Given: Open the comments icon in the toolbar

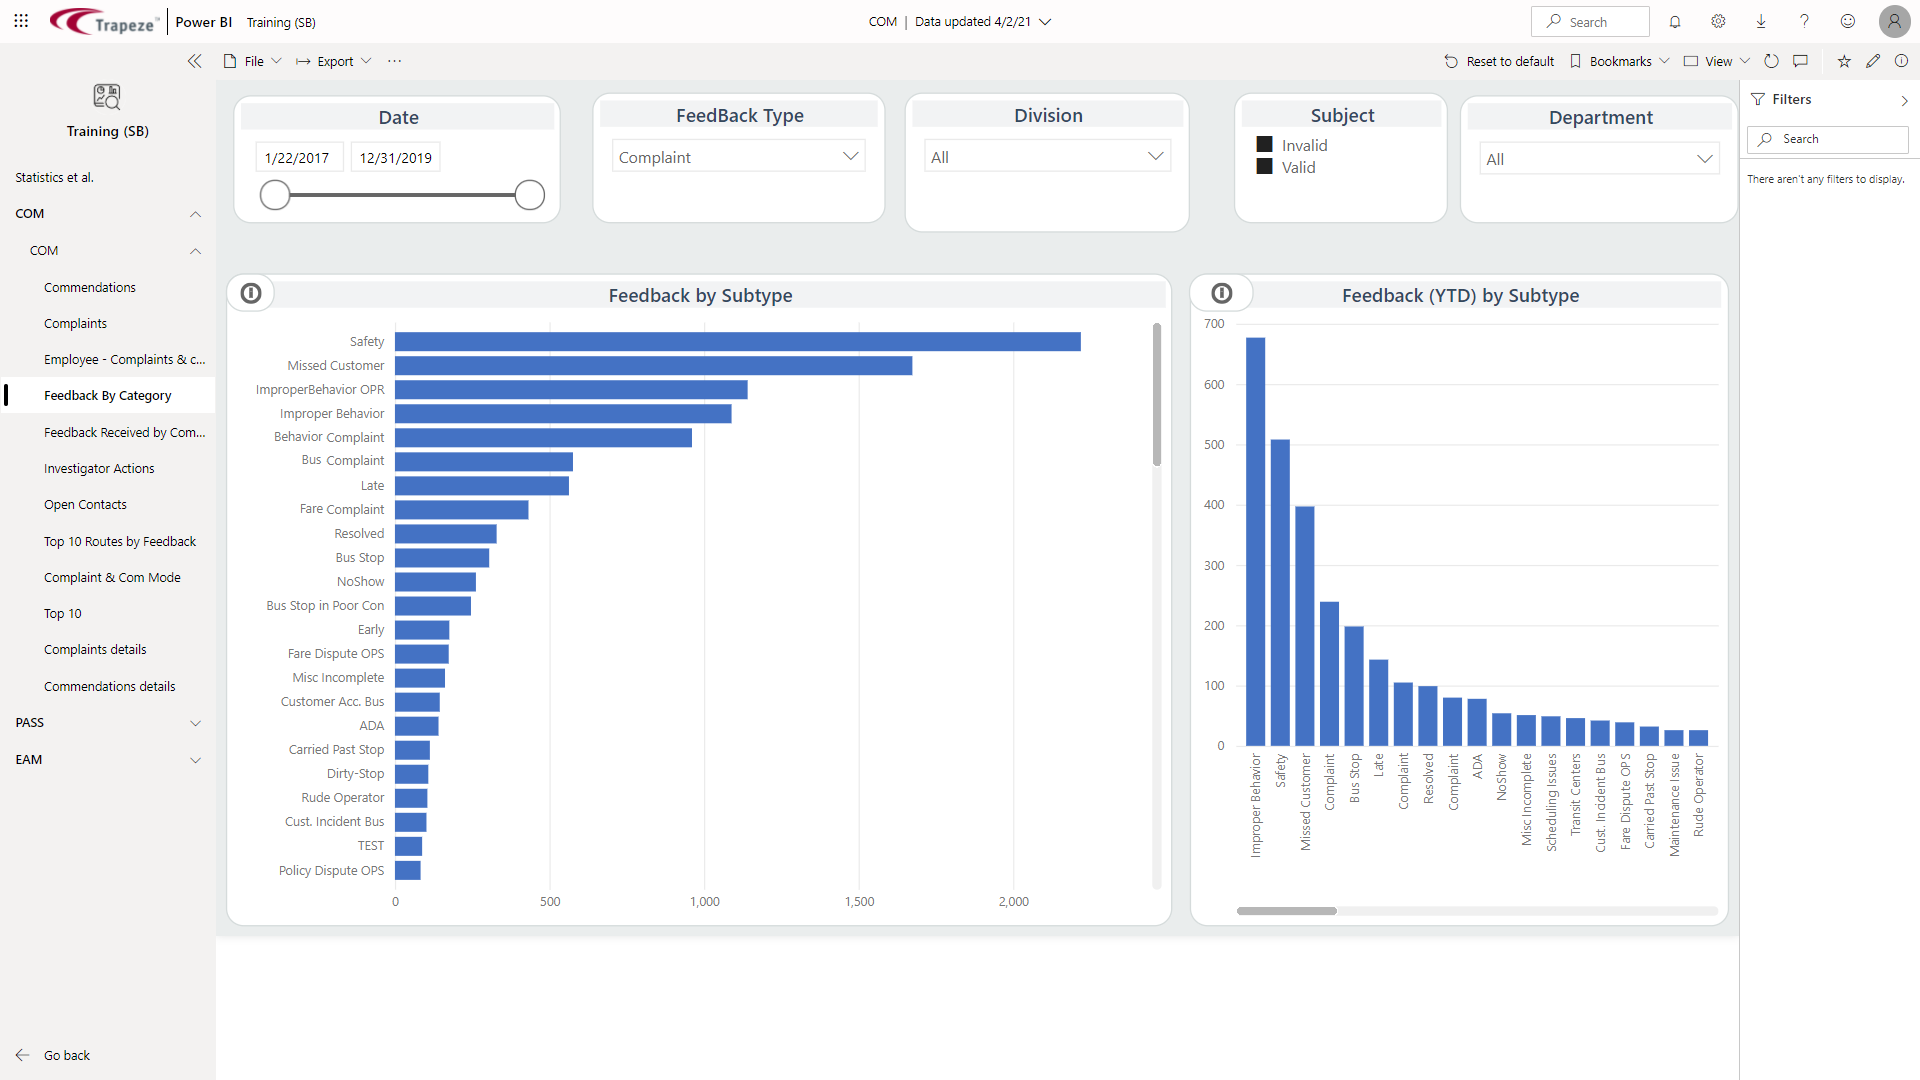Looking at the screenshot, I should (1802, 61).
